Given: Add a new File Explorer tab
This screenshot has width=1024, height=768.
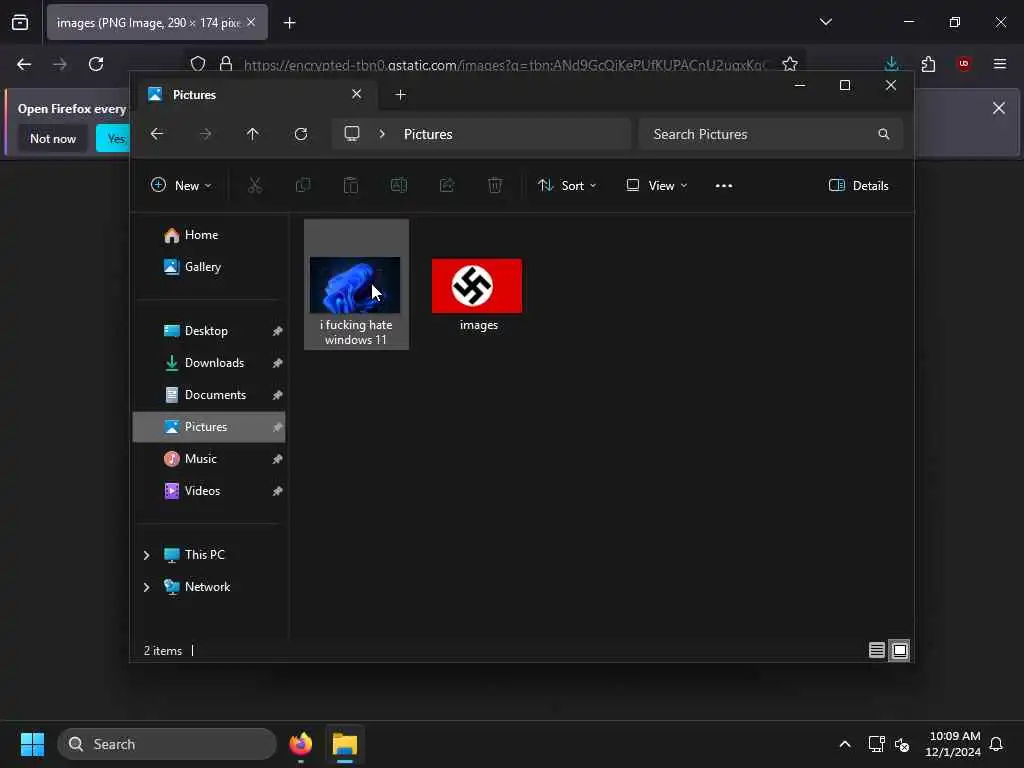Looking at the screenshot, I should (400, 95).
